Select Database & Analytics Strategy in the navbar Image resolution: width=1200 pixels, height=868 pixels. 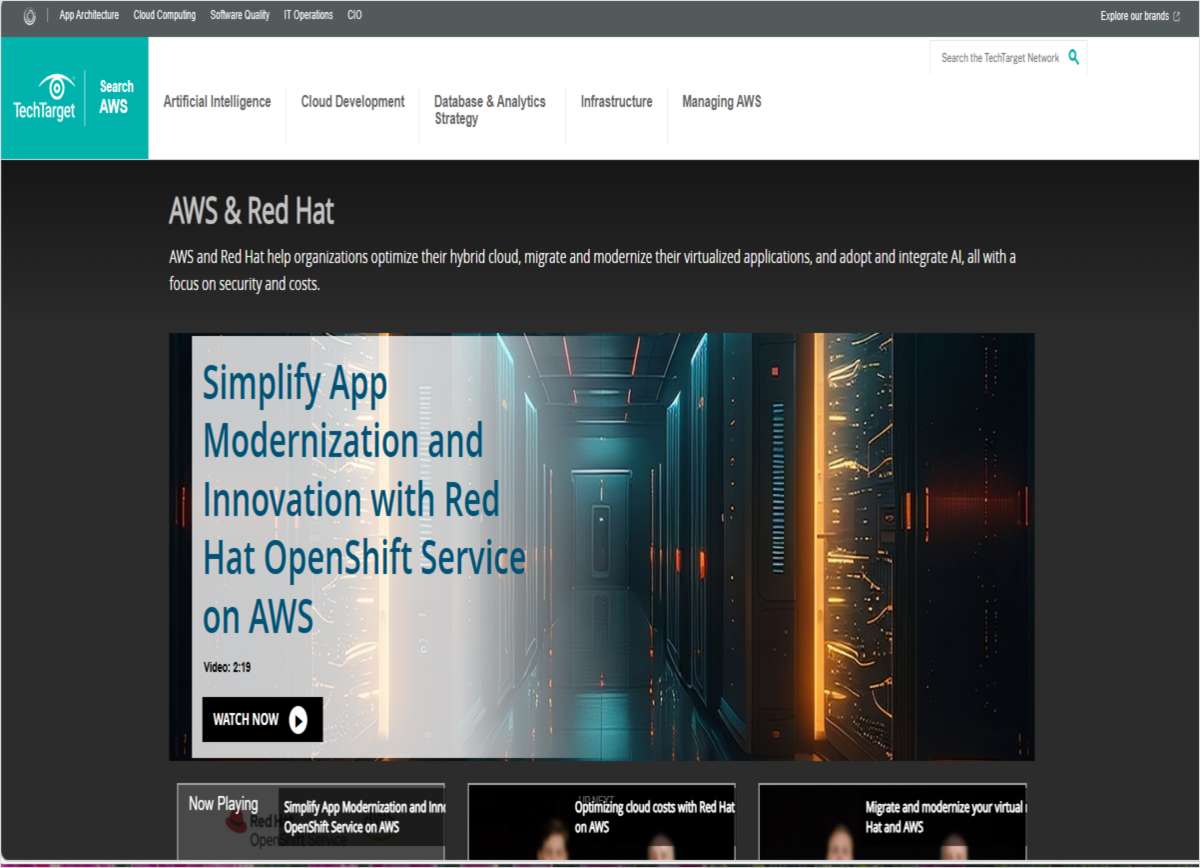coord(489,110)
